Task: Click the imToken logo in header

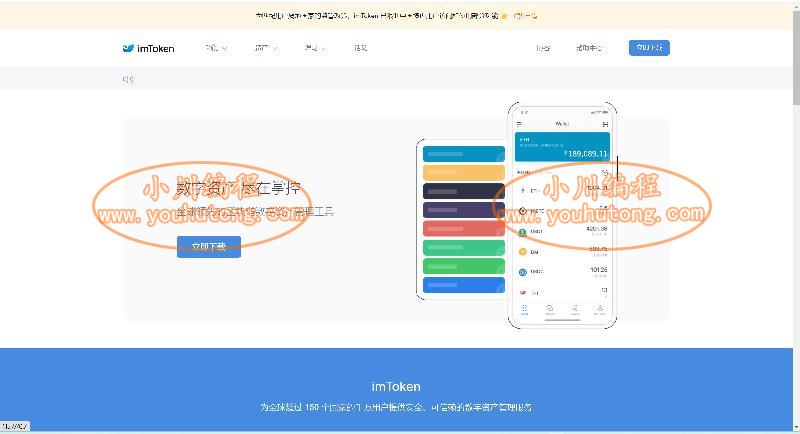Action: point(148,48)
